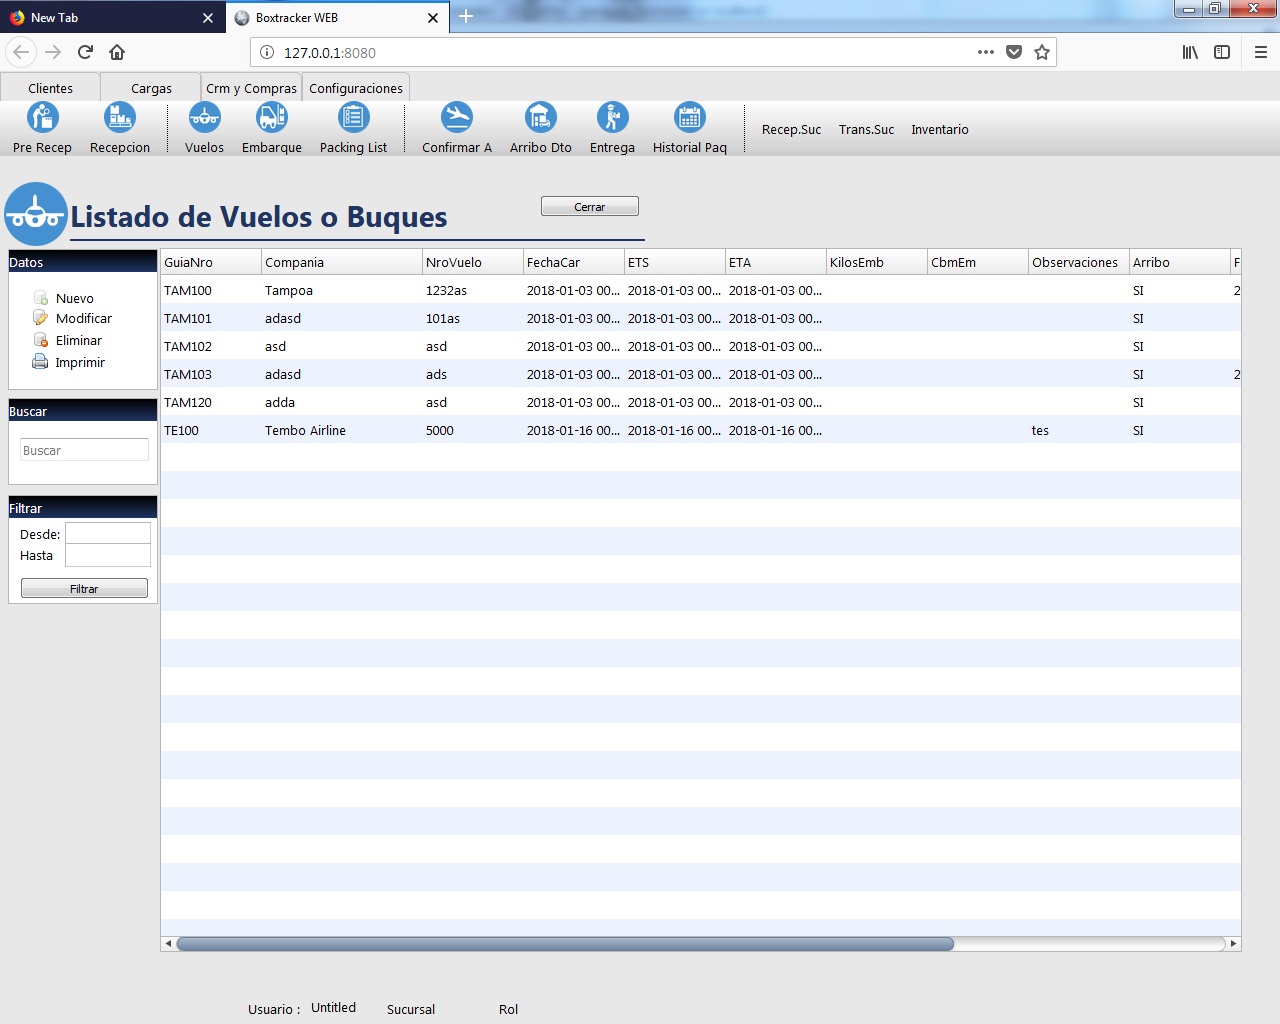This screenshot has height=1024, width=1280.
Task: Click the horizontal scrollbar right arrow
Action: [x=1233, y=943]
